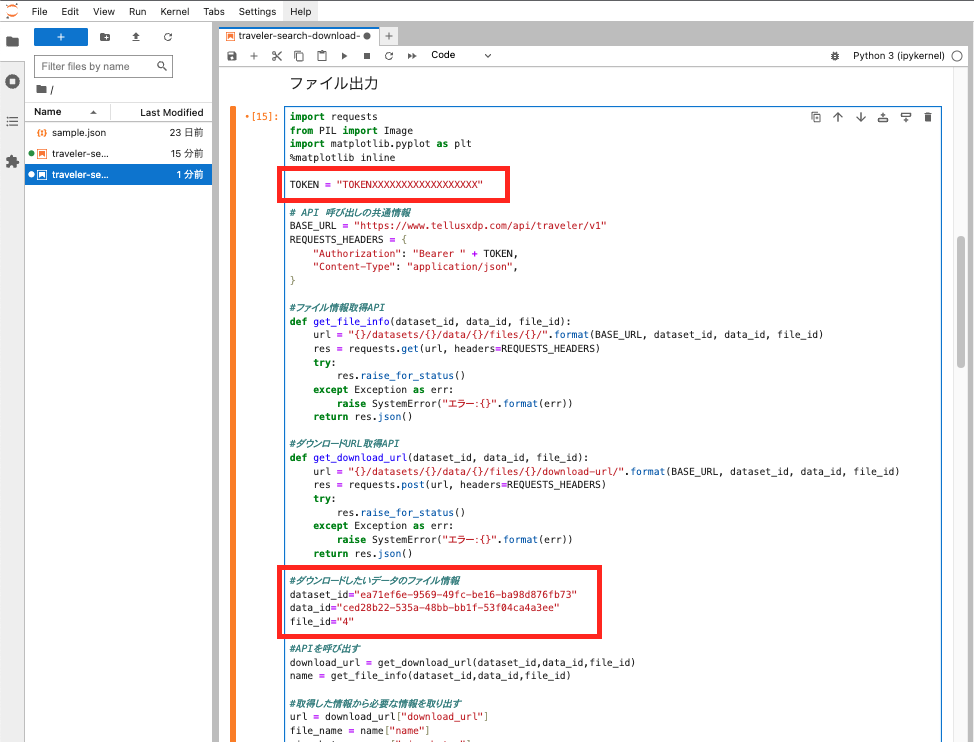Move the cell up
The height and width of the screenshot is (742, 974).
click(x=838, y=117)
